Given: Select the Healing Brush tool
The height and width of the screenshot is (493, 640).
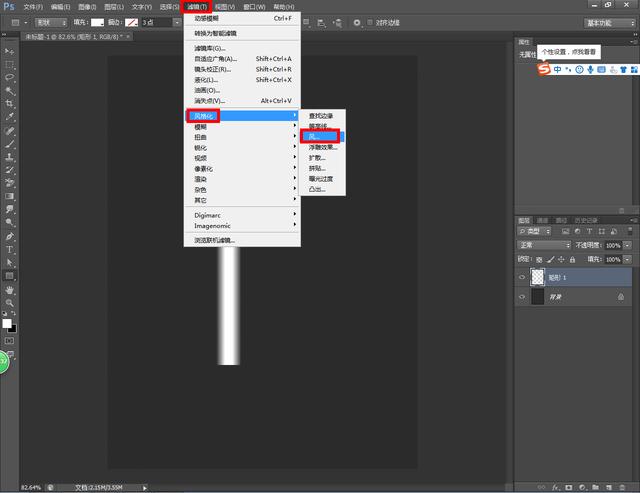Looking at the screenshot, I should point(10,131).
